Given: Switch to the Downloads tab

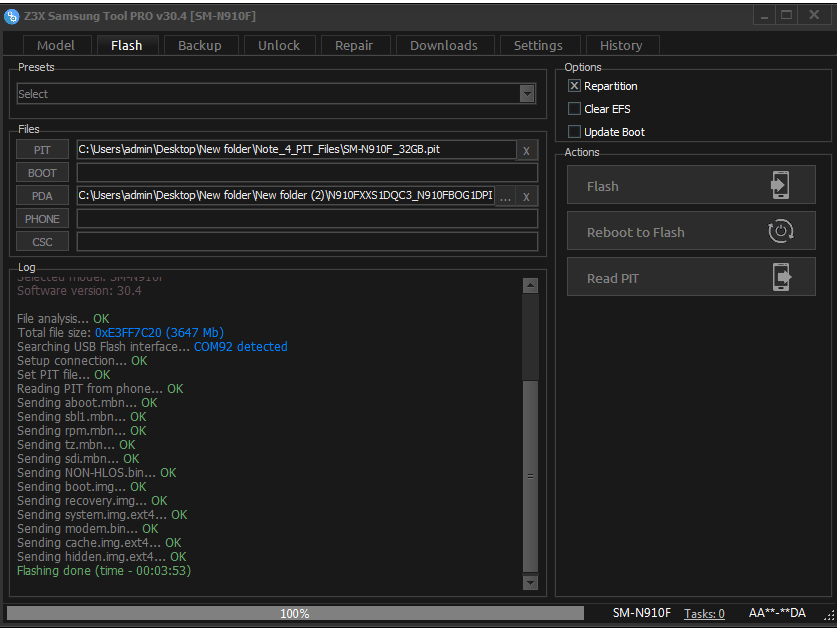Looking at the screenshot, I should tap(444, 45).
